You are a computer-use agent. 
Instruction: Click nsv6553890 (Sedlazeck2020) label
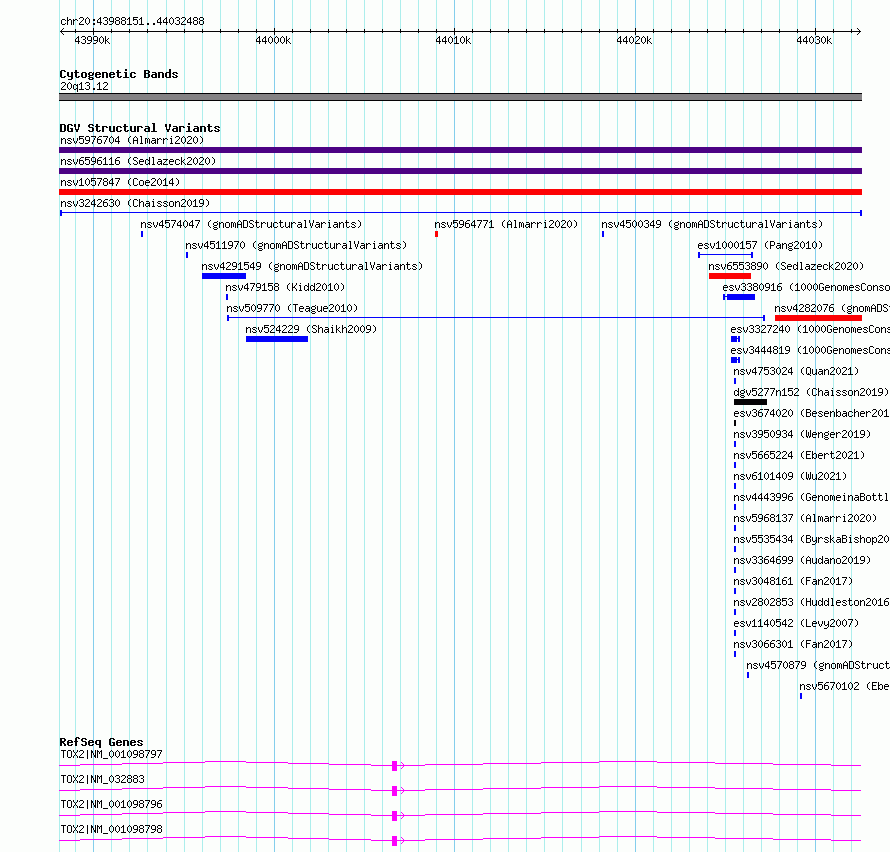786,266
